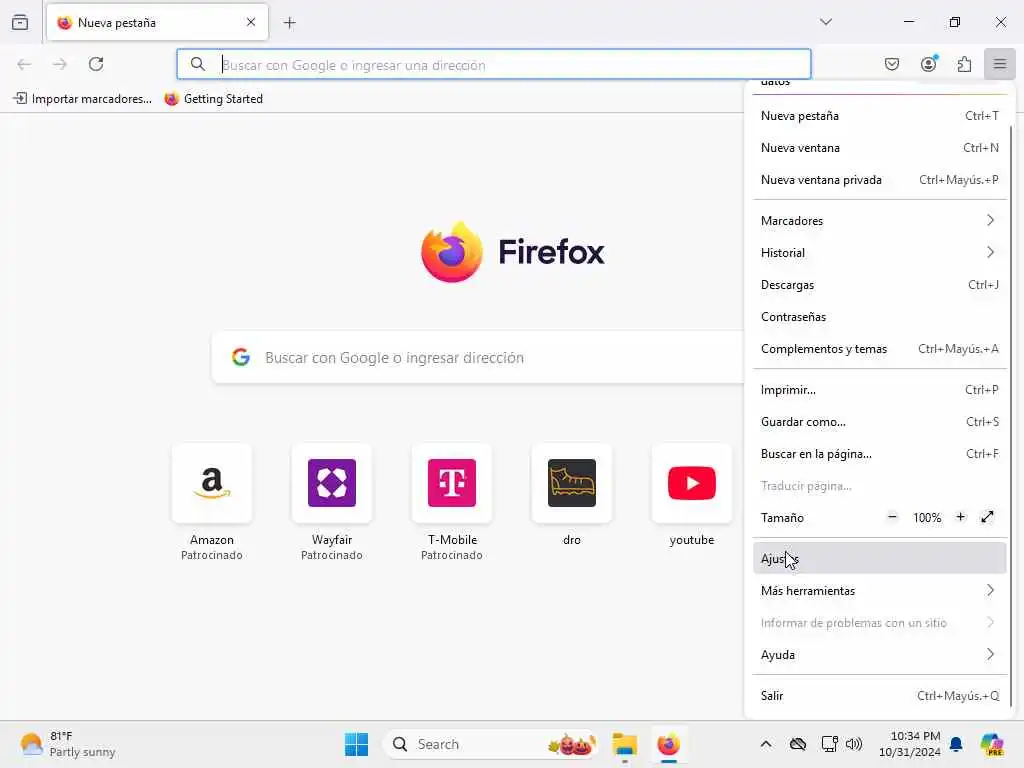Open the Firefox account avatar icon

(x=929, y=64)
